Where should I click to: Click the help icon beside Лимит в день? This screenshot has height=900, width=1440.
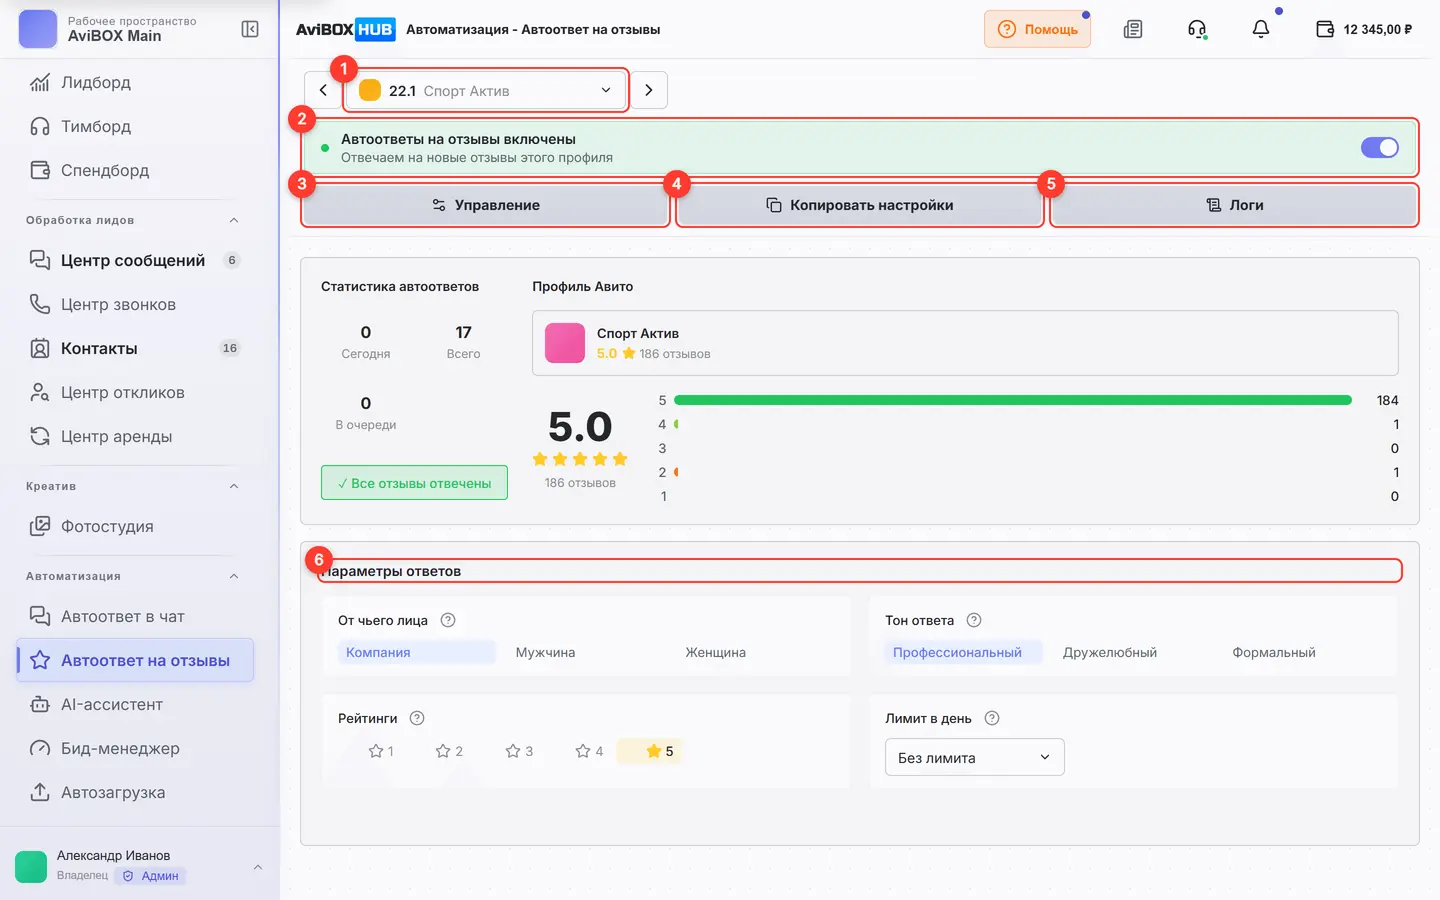[x=992, y=718]
